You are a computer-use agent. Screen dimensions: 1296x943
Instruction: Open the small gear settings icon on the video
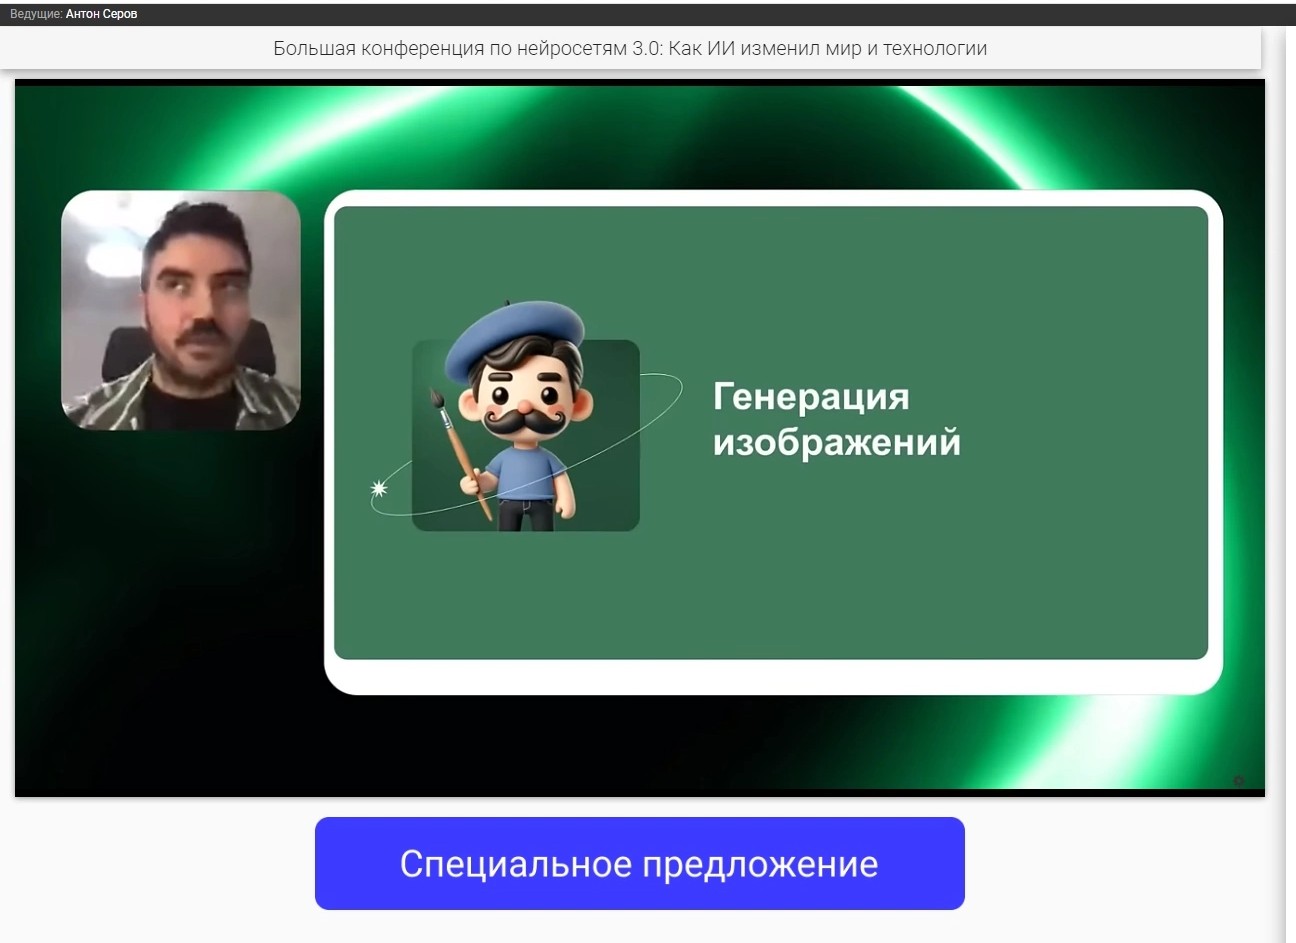tap(1239, 780)
